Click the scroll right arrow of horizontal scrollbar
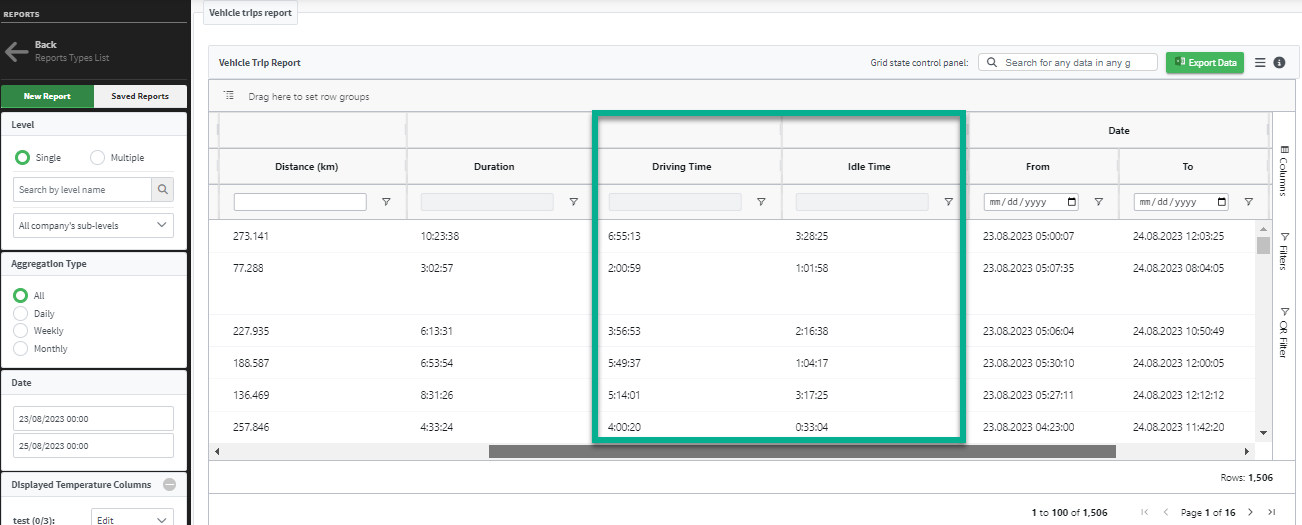Image resolution: width=1302 pixels, height=525 pixels. [x=1246, y=452]
